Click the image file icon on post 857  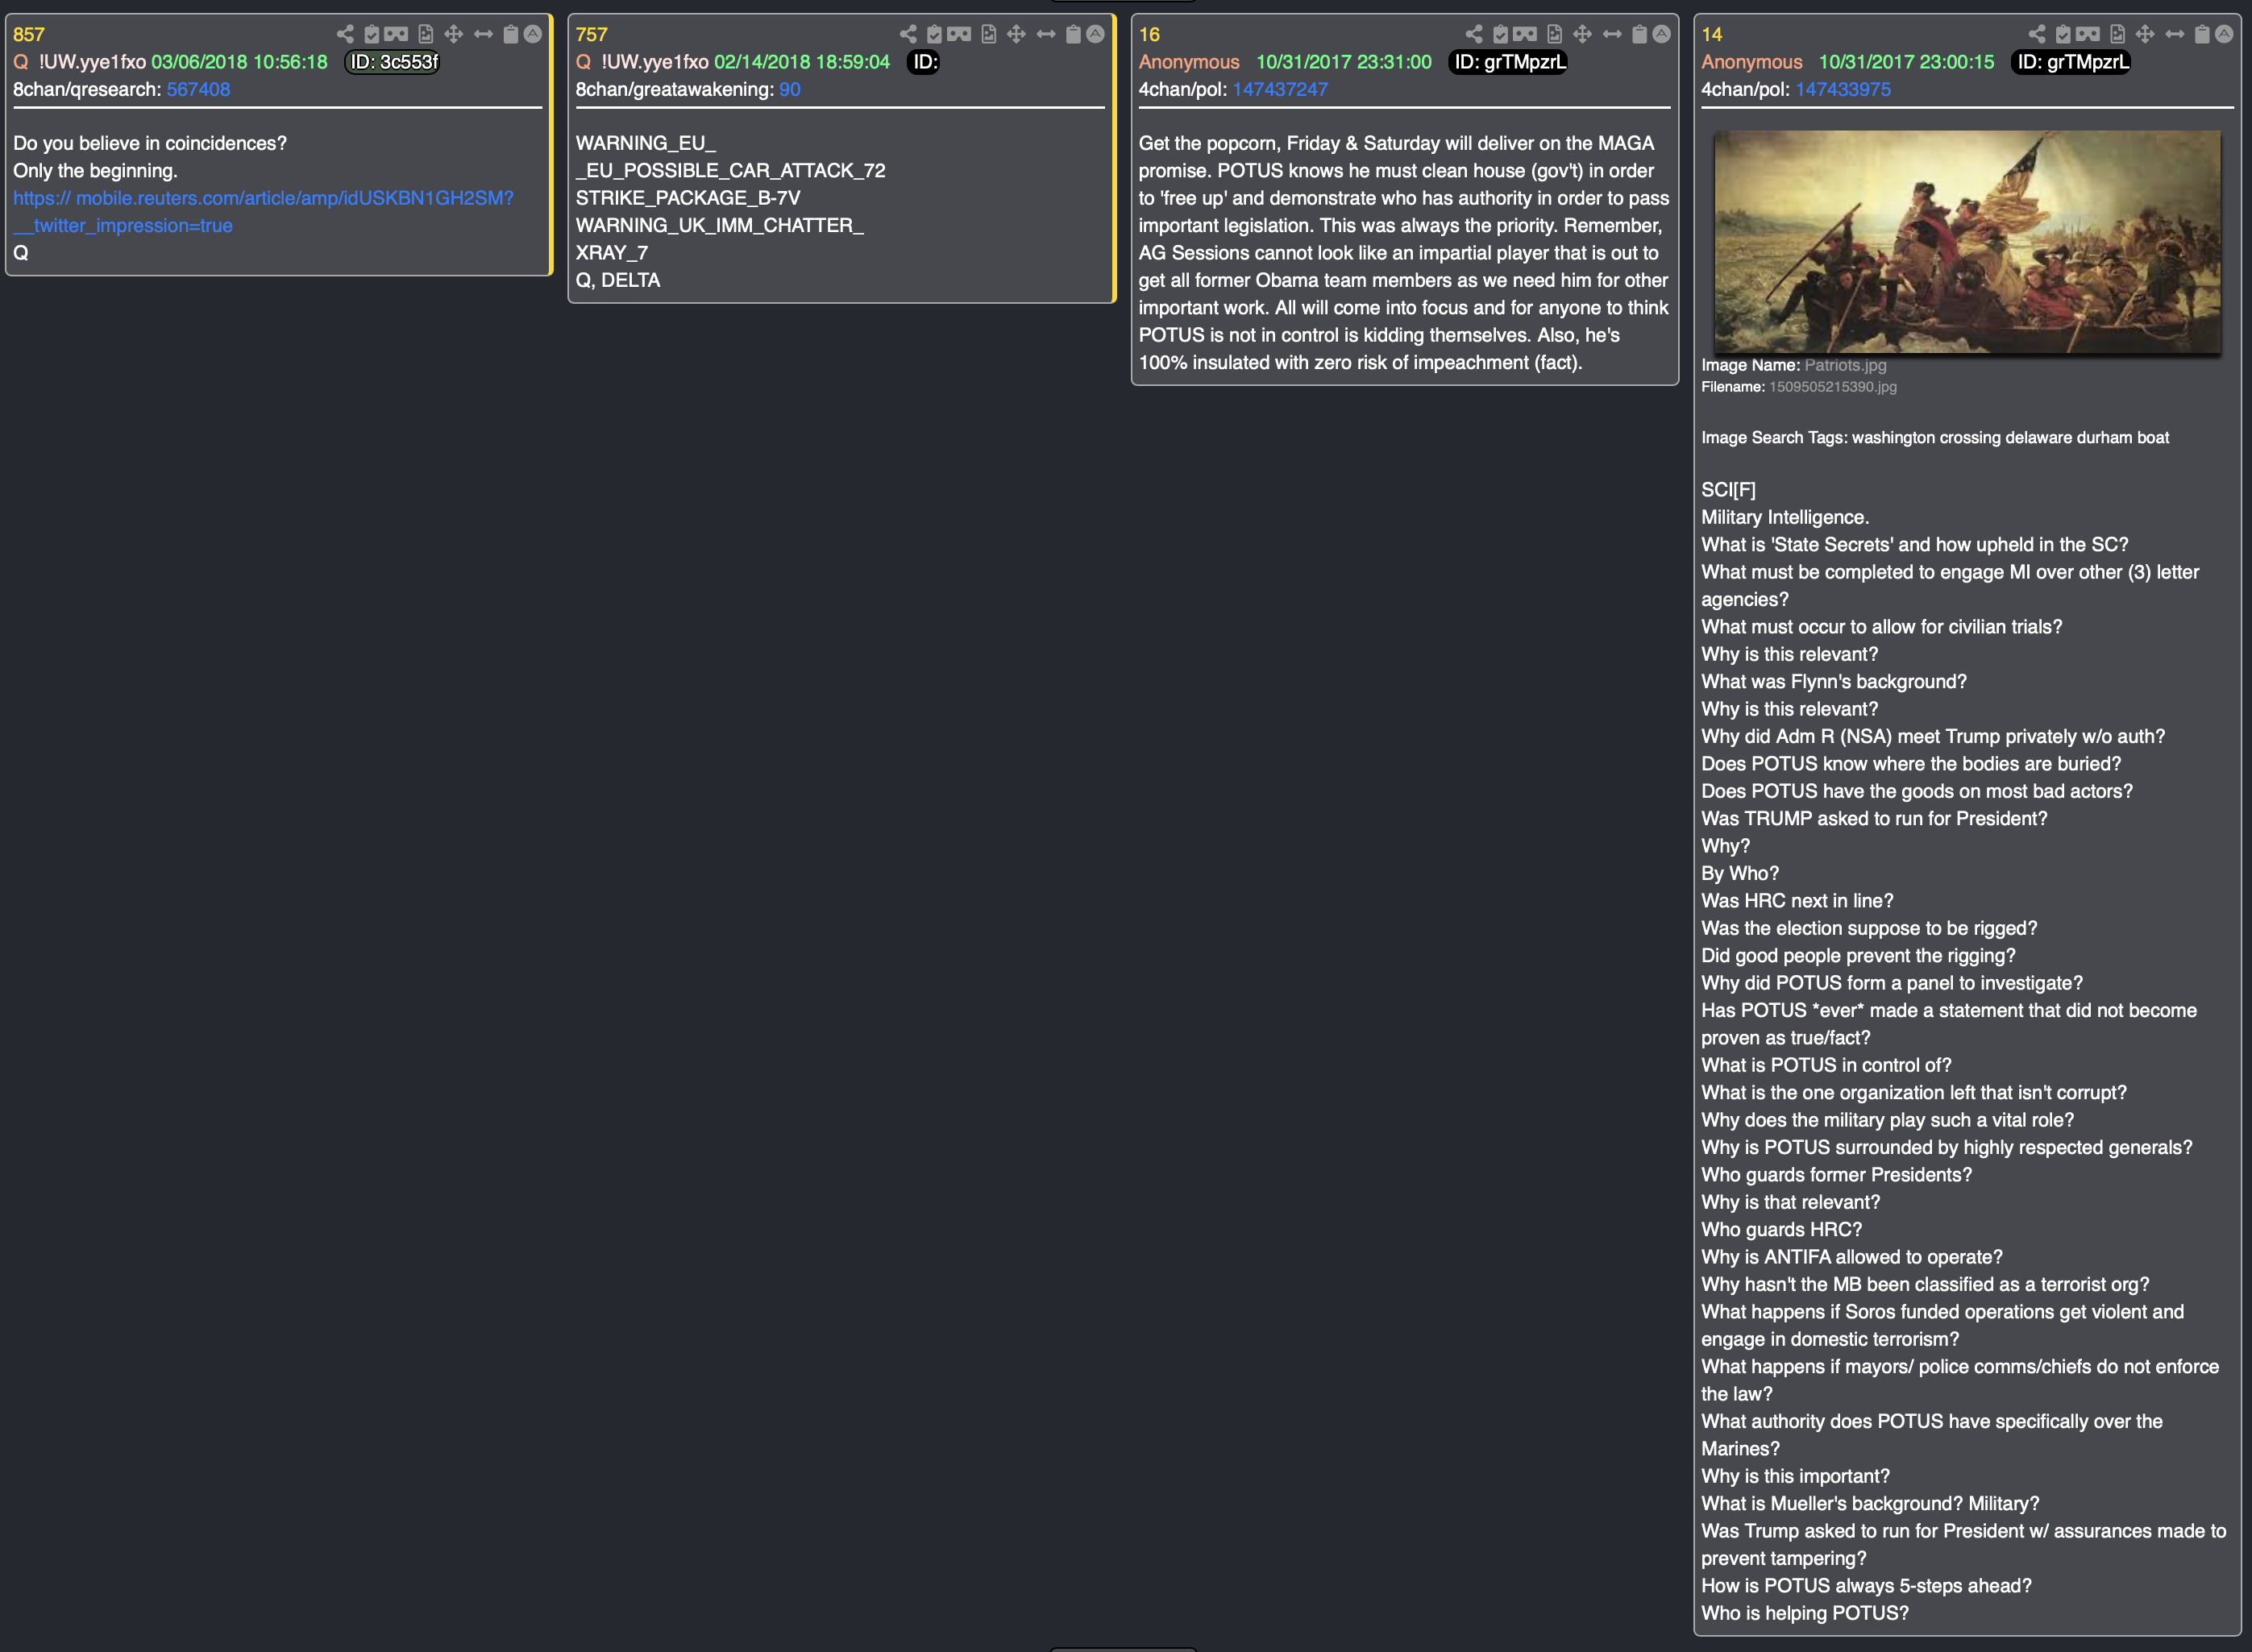pos(425,34)
